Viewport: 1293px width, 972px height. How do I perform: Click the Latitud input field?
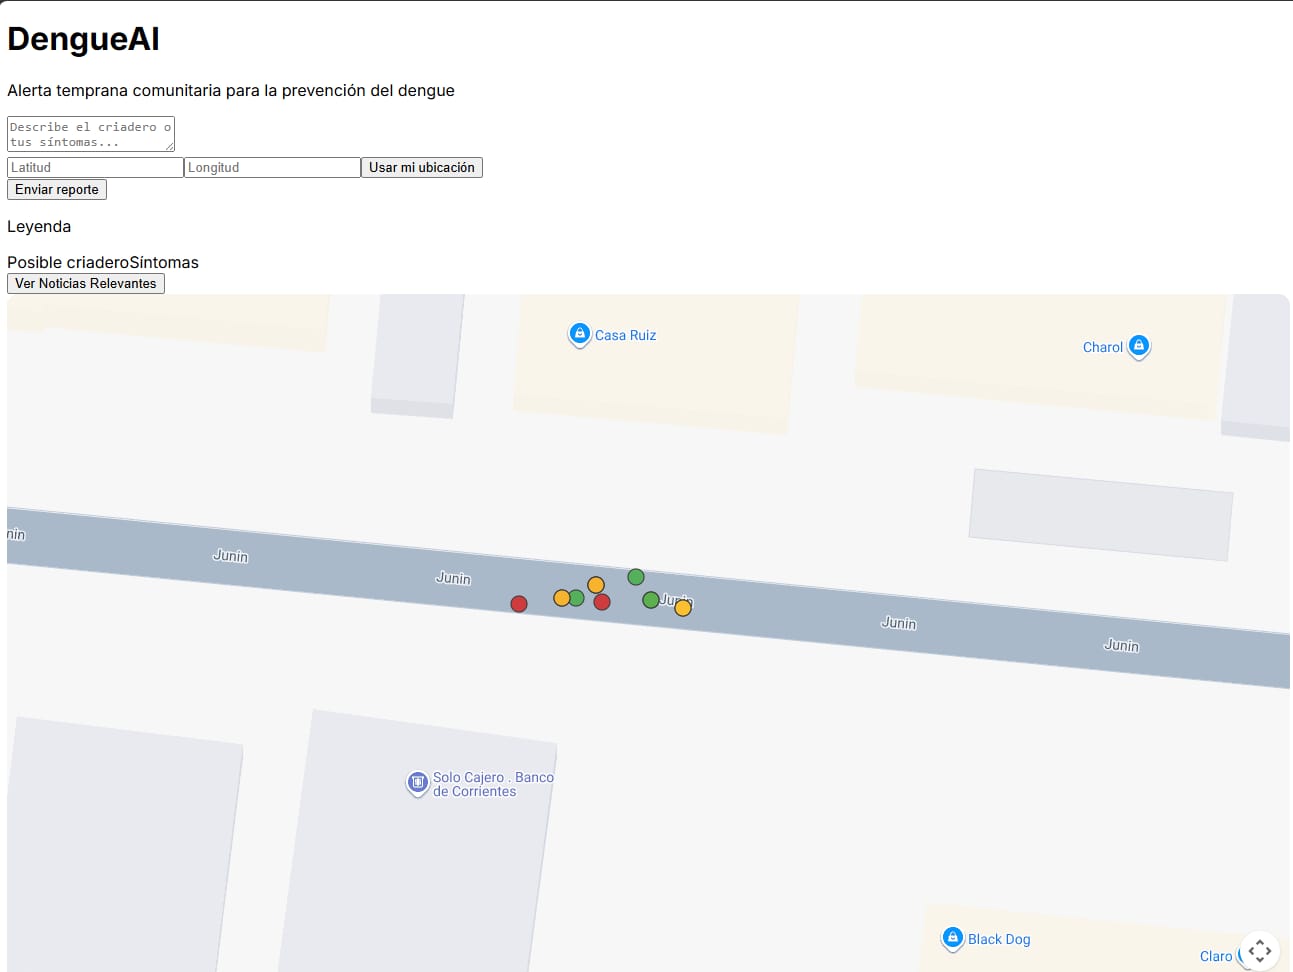pyautogui.click(x=95, y=168)
